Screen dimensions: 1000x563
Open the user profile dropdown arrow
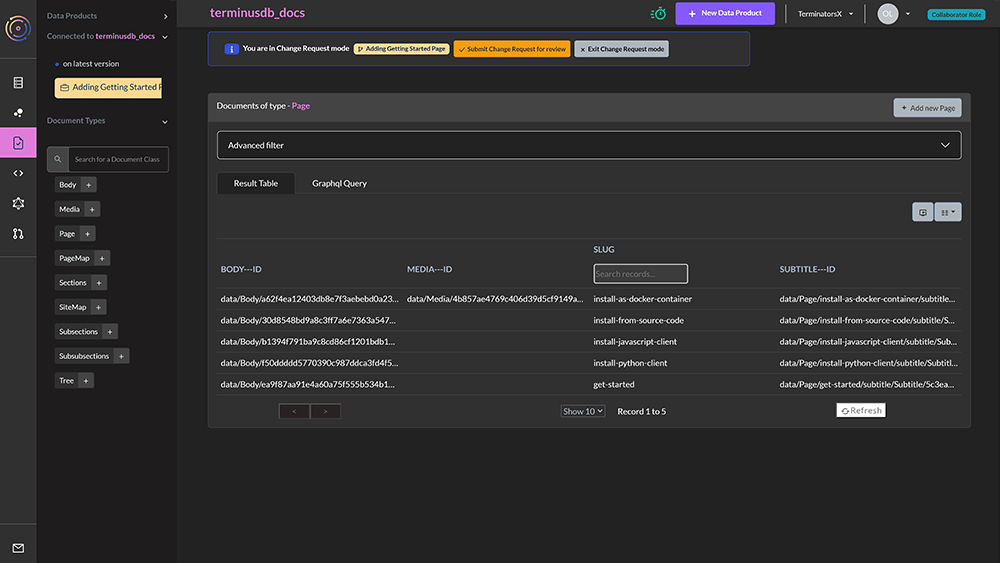(x=908, y=13)
